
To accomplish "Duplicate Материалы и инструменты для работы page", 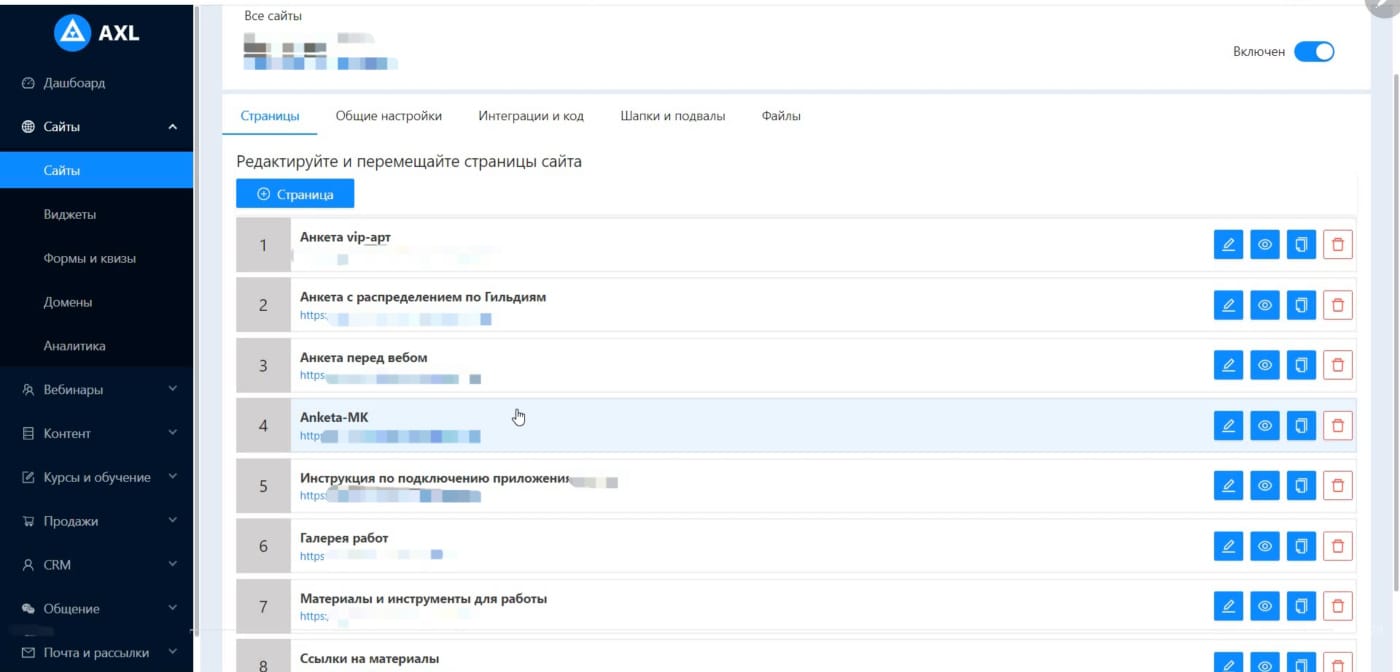I will click(x=1301, y=606).
